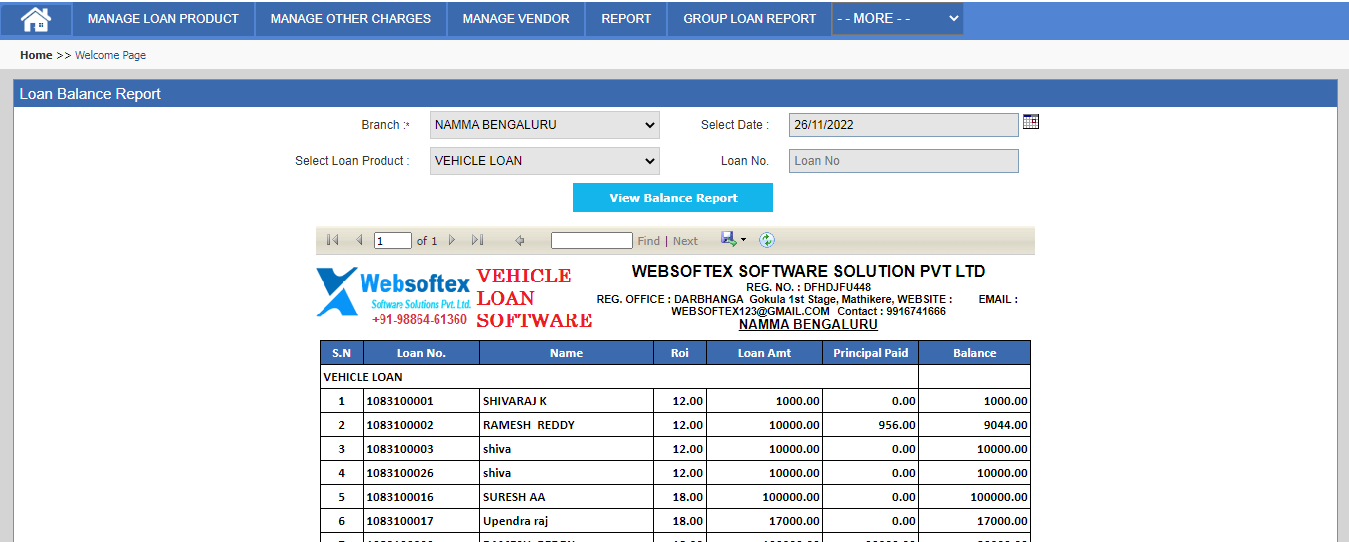Go to the Home icon in navbar
This screenshot has height=542, width=1349.
click(x=36, y=19)
